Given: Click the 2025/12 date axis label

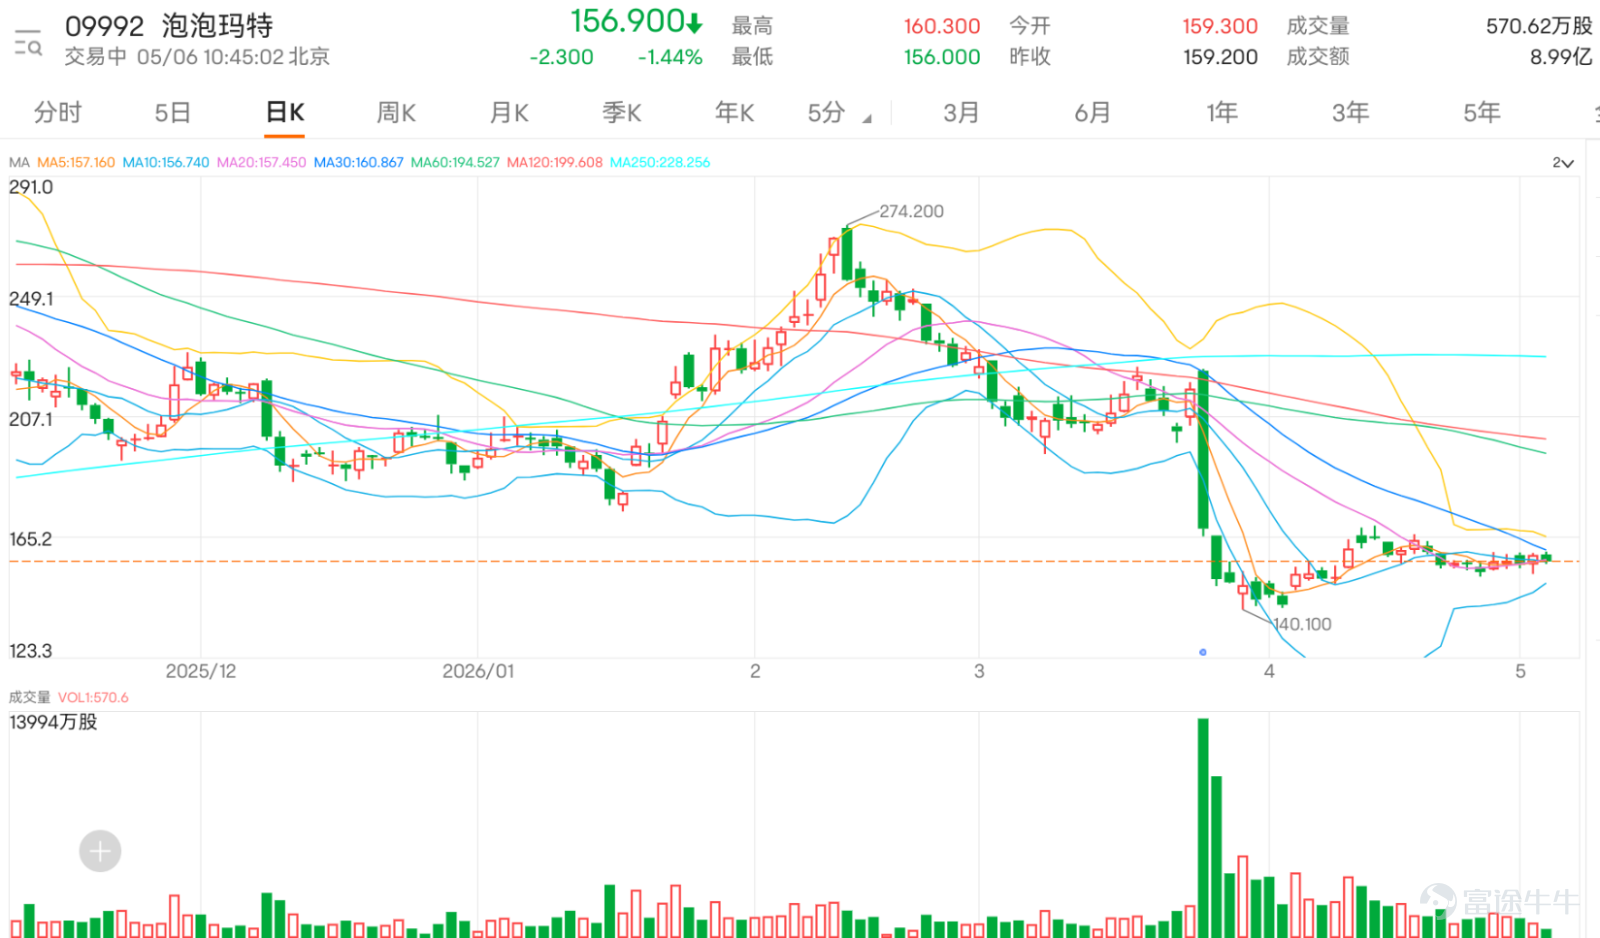Looking at the screenshot, I should [201, 671].
